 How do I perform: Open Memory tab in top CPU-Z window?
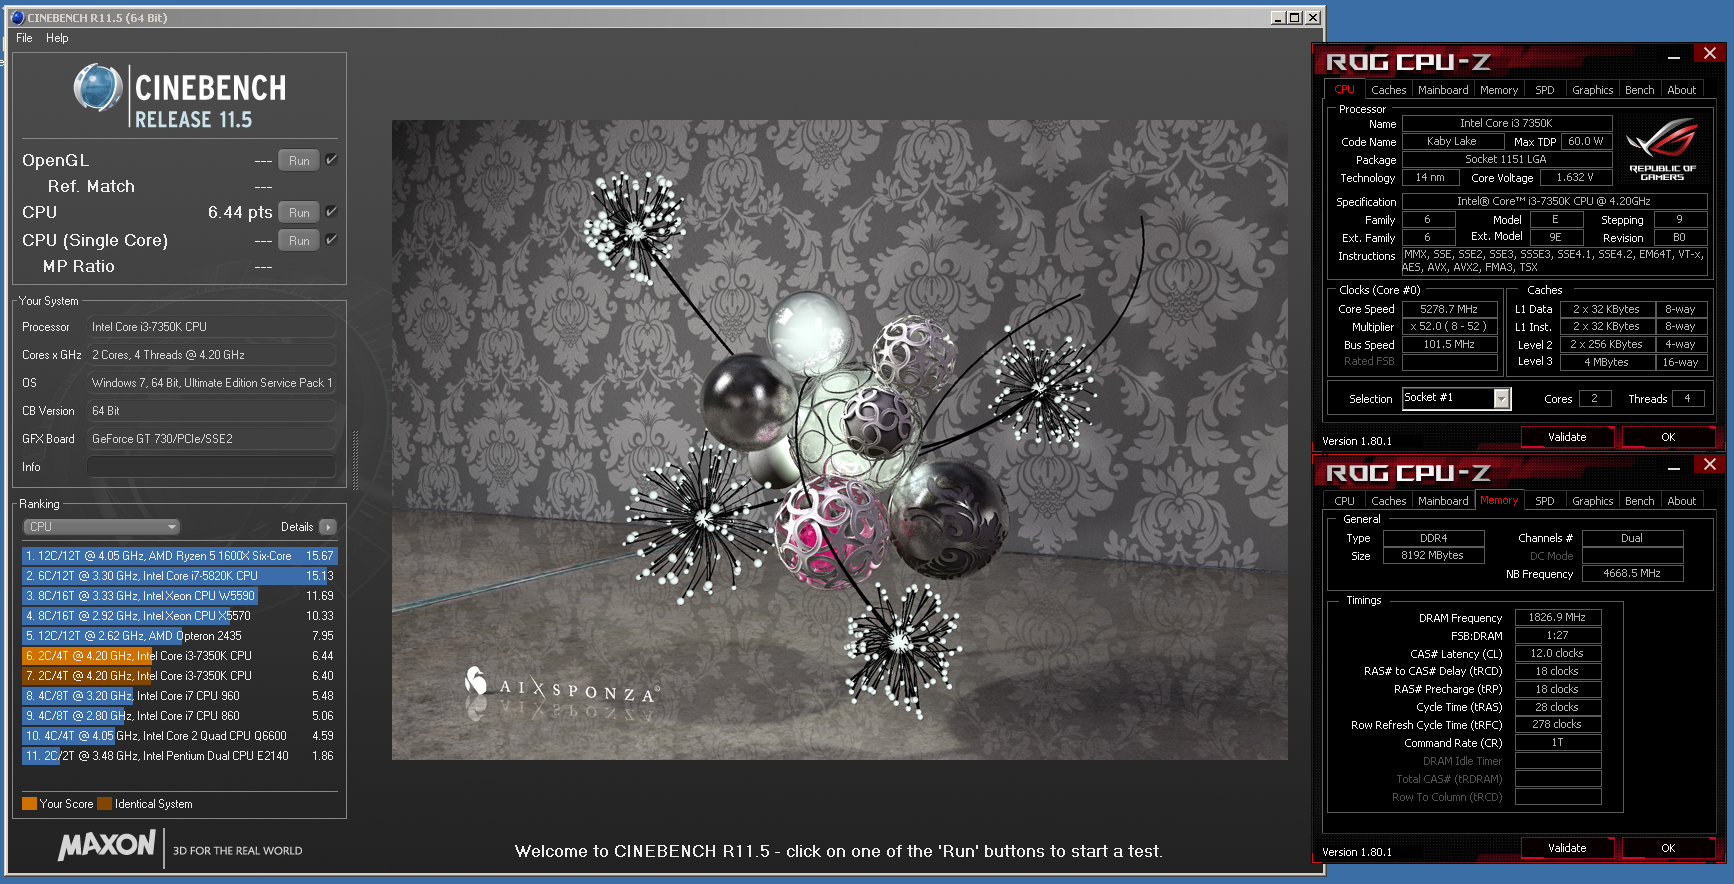pyautogui.click(x=1499, y=90)
